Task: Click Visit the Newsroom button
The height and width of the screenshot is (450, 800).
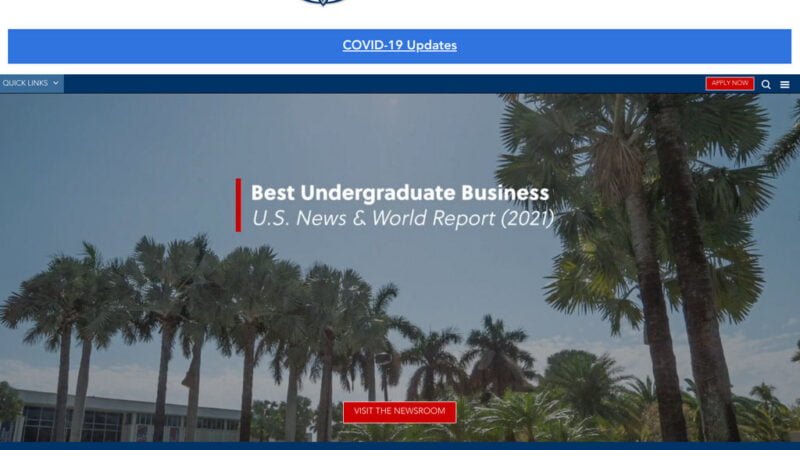Action: [x=399, y=412]
